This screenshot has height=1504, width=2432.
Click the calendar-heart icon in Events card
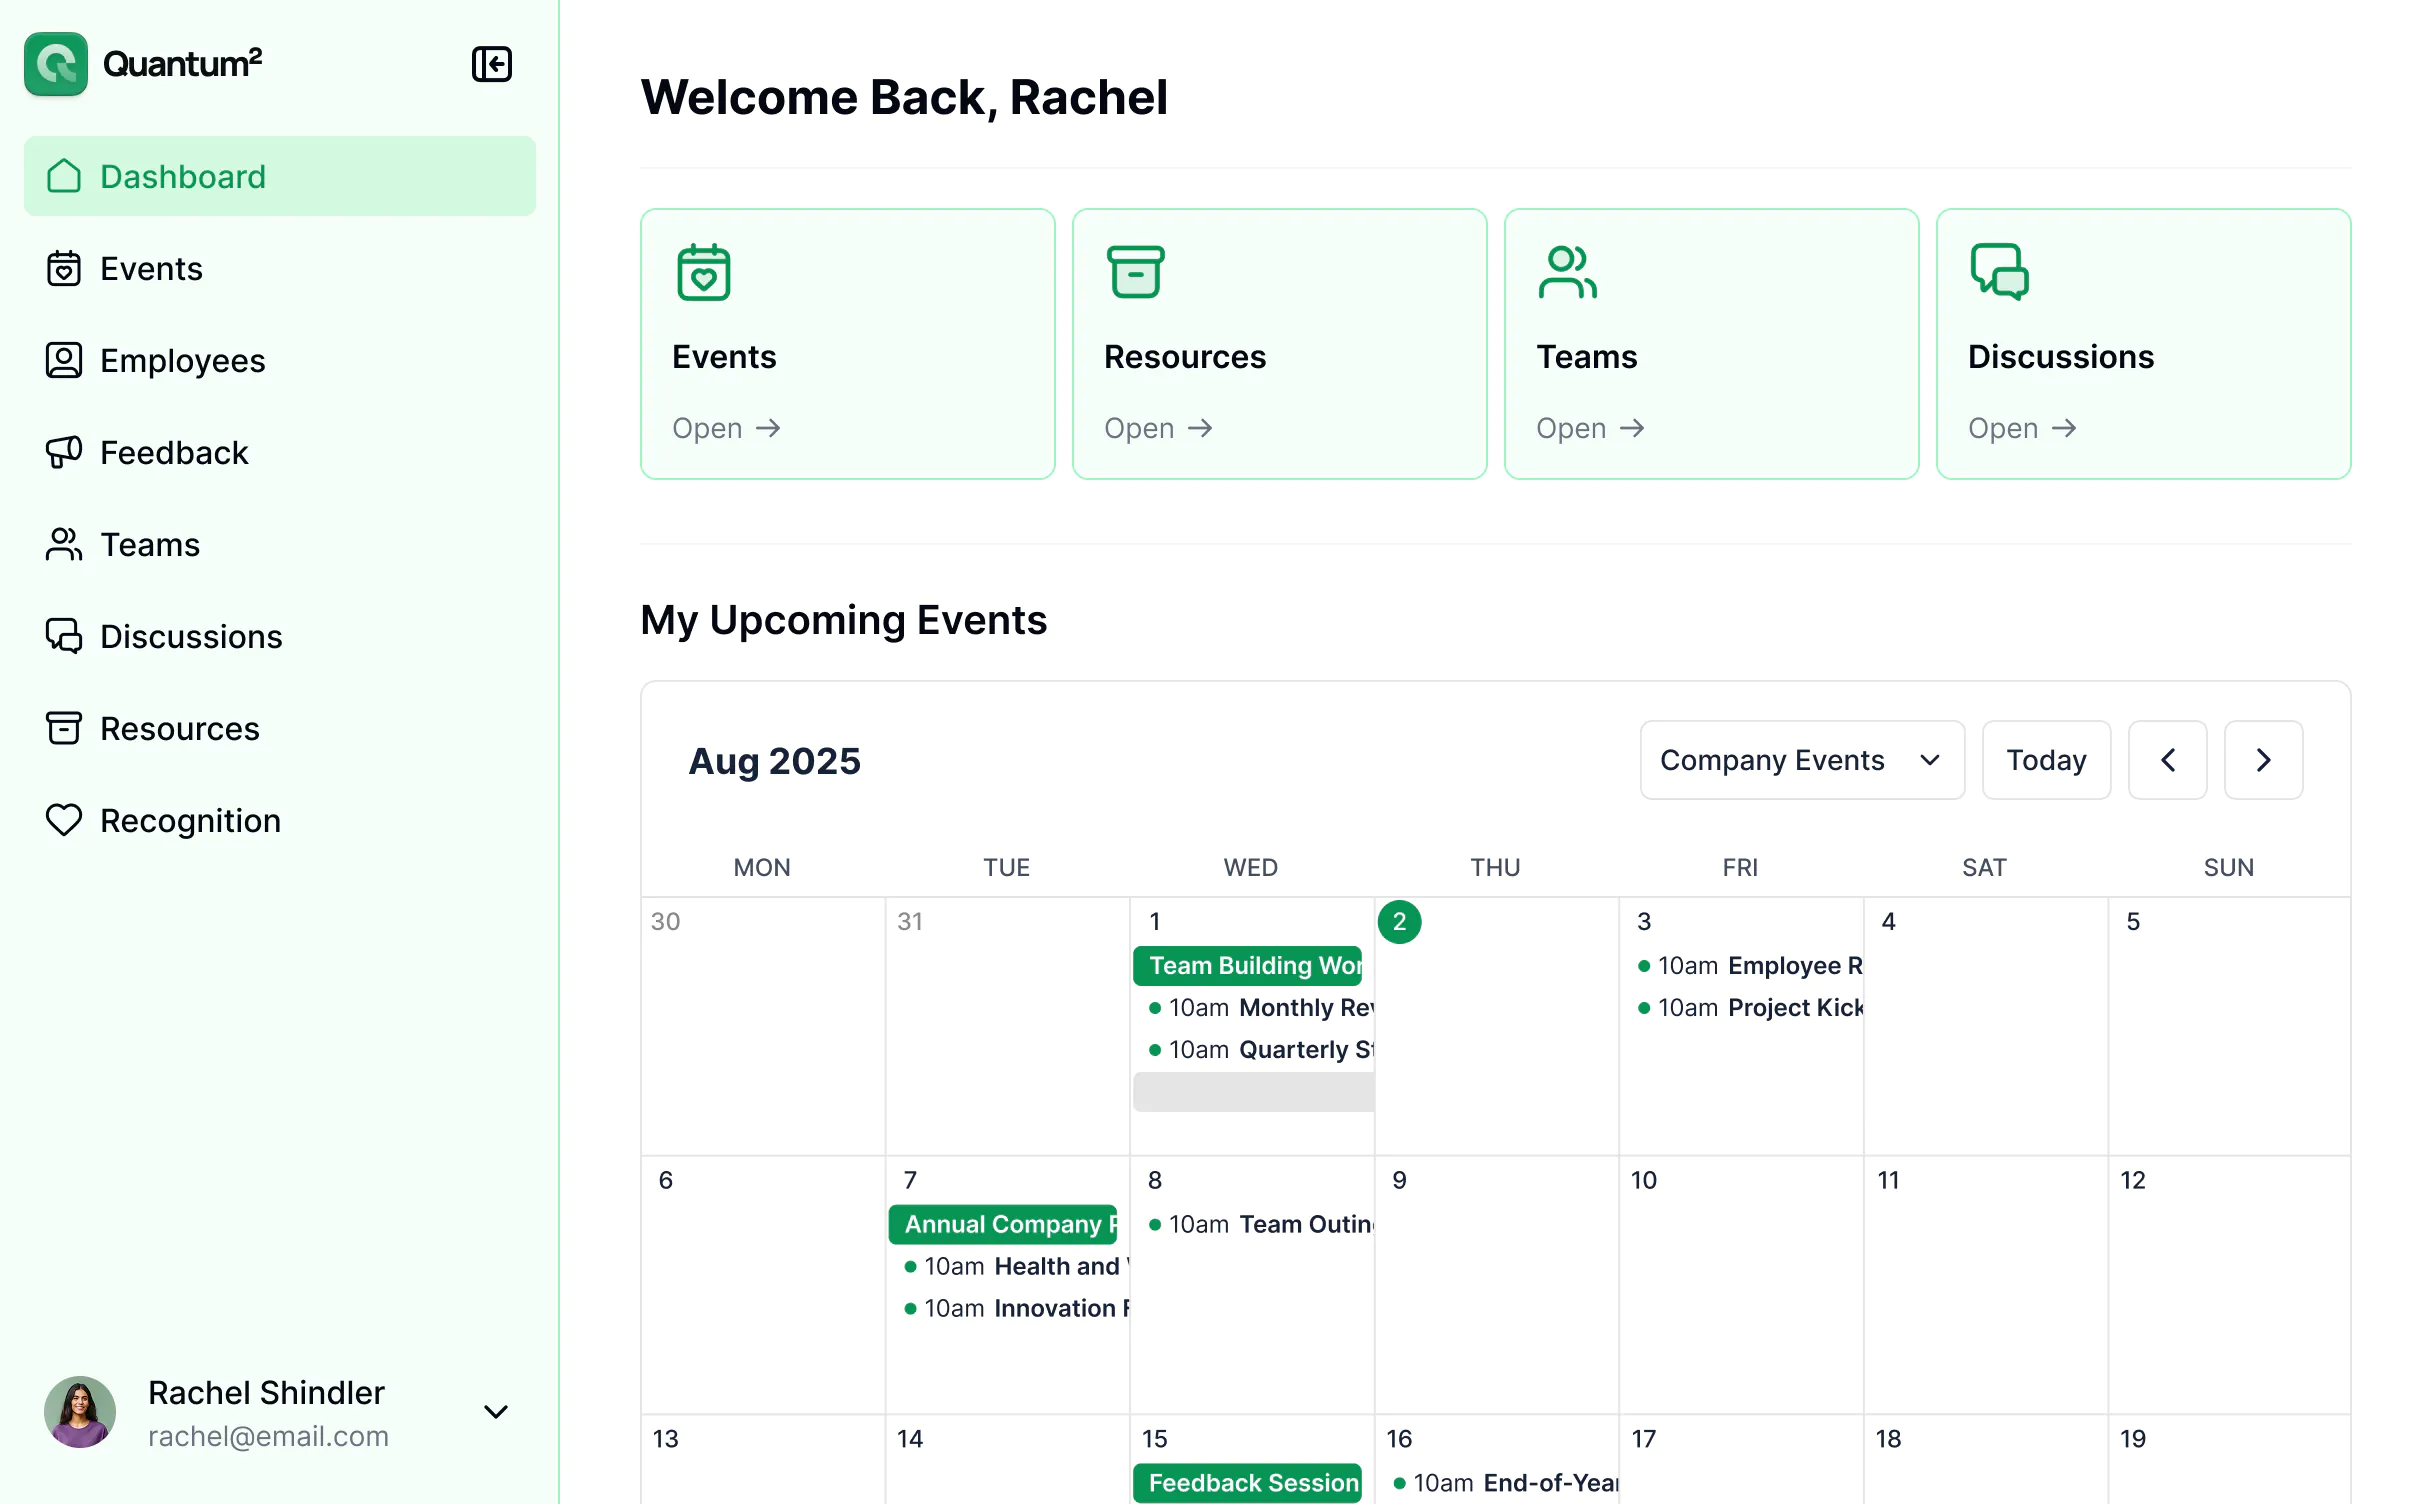pos(703,272)
